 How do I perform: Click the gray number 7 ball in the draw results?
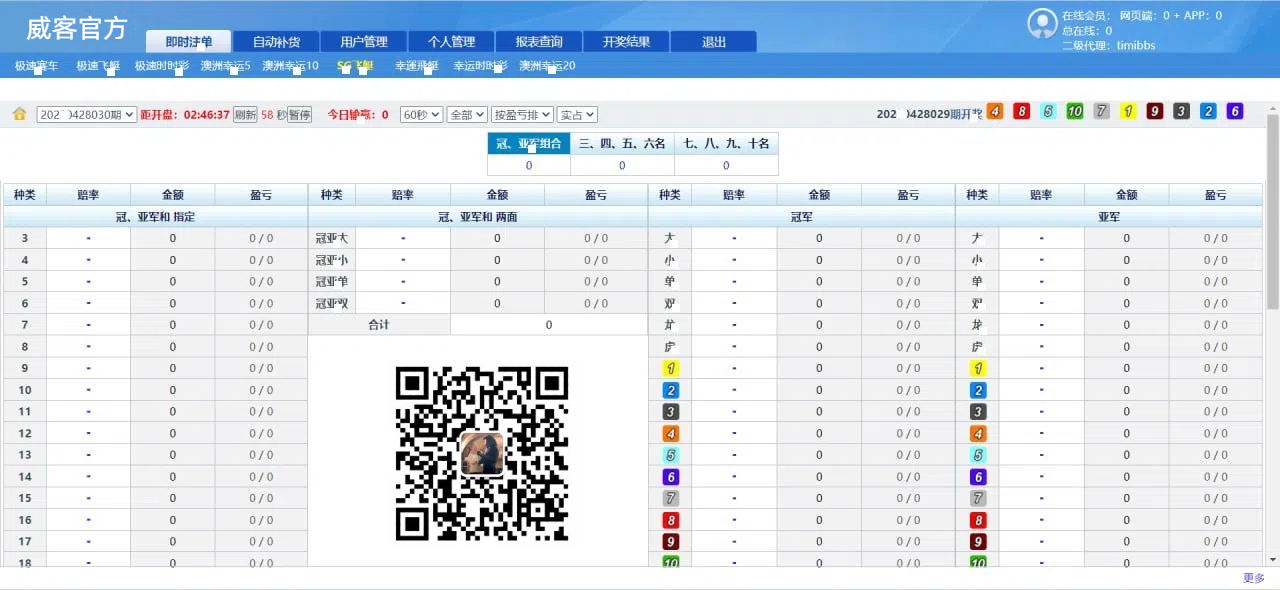1101,111
